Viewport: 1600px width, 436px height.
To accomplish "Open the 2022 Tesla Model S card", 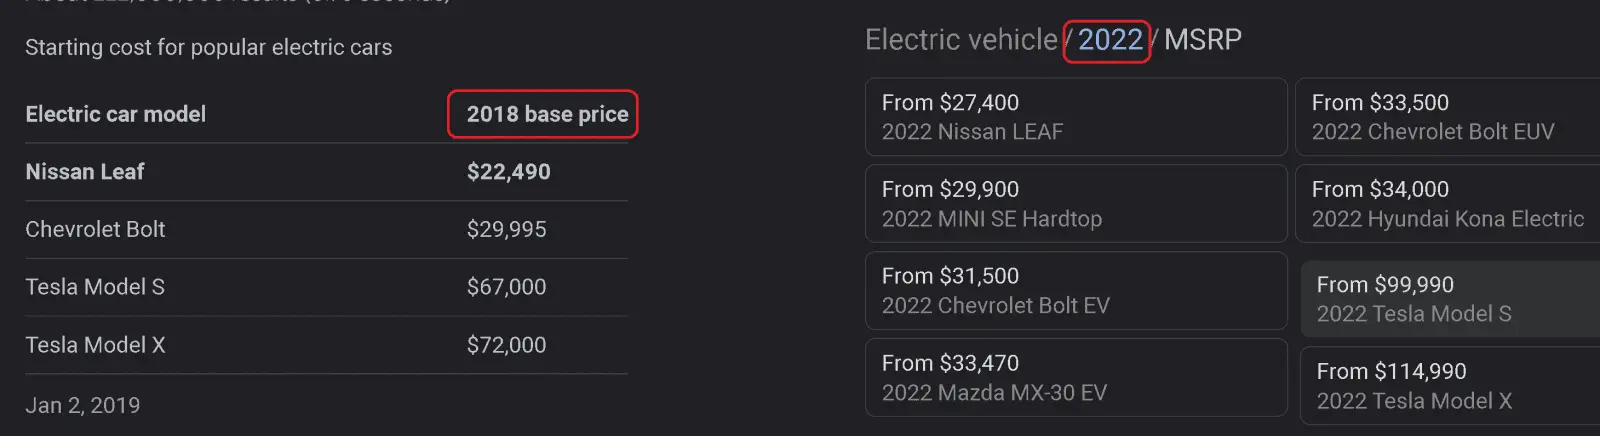I will (1450, 299).
